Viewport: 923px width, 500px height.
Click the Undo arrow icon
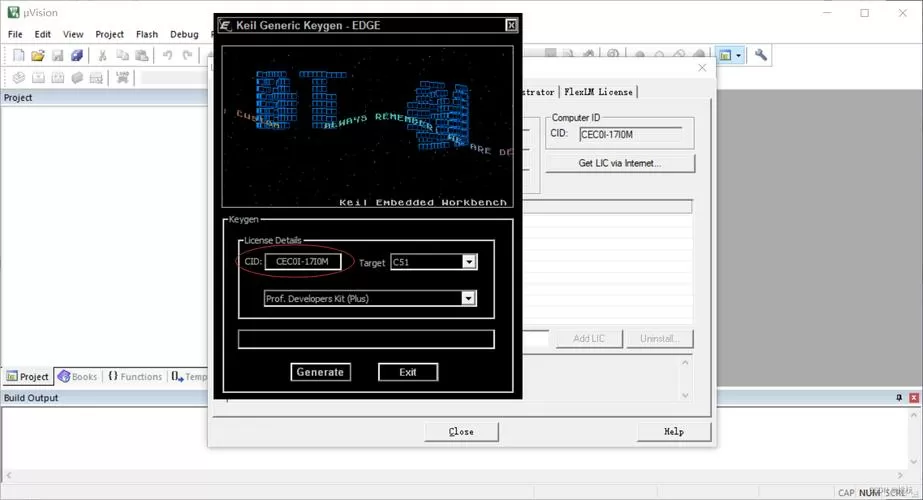coord(168,55)
